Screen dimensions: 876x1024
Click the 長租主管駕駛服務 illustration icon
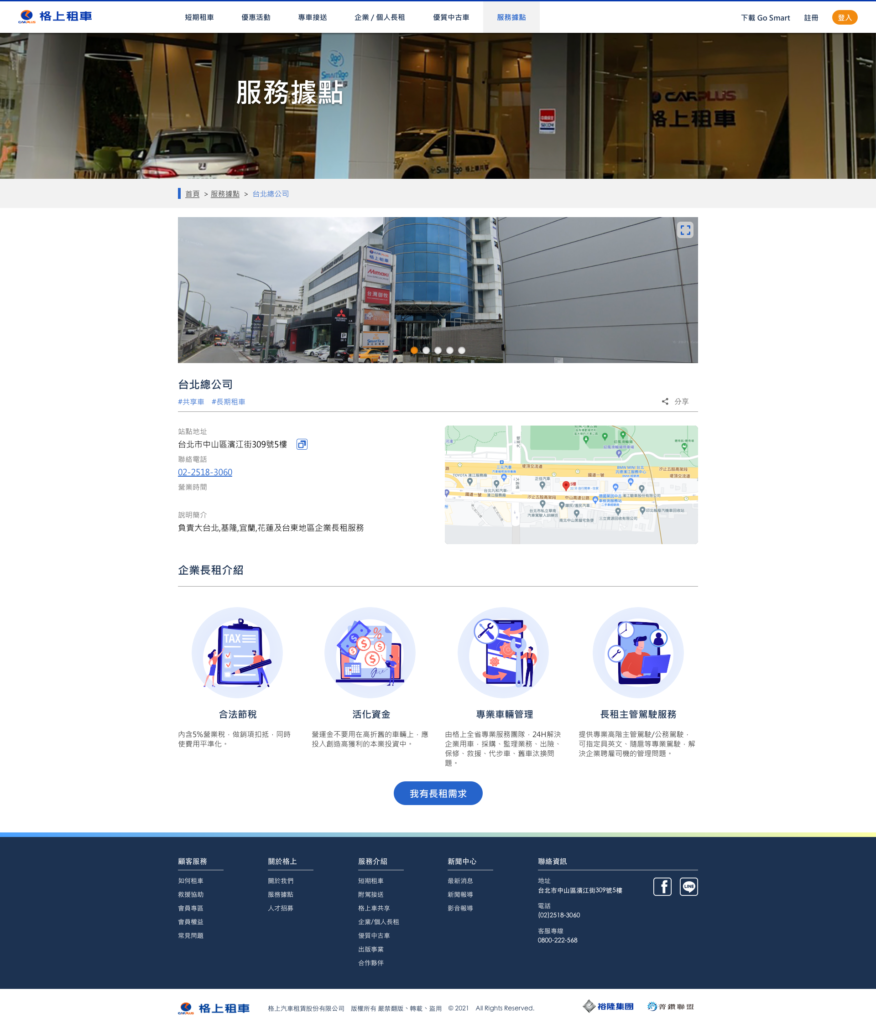638,653
